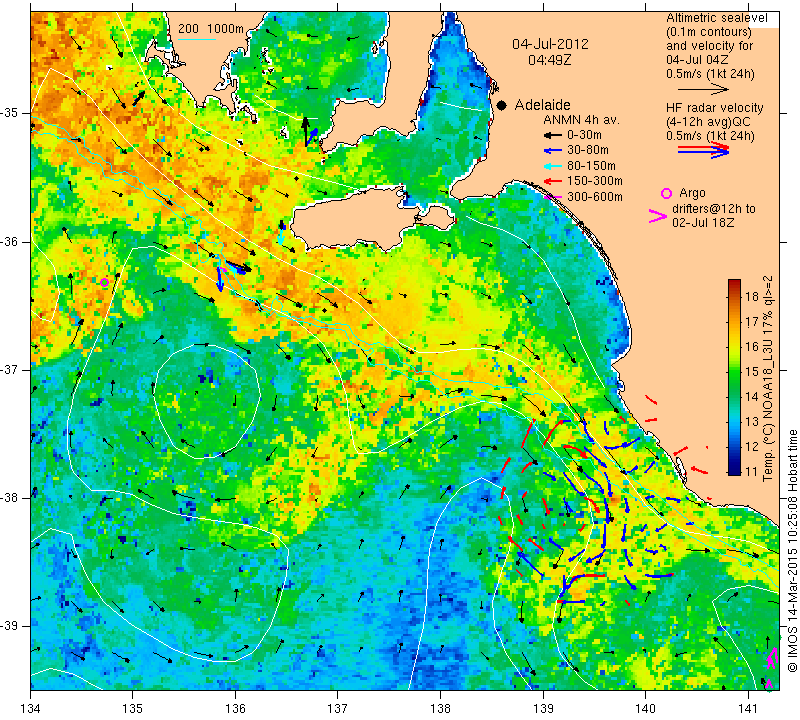This screenshot has height=720, width=800.
Task: Click the cyan 80-150m legend arrow
Action: (552, 166)
